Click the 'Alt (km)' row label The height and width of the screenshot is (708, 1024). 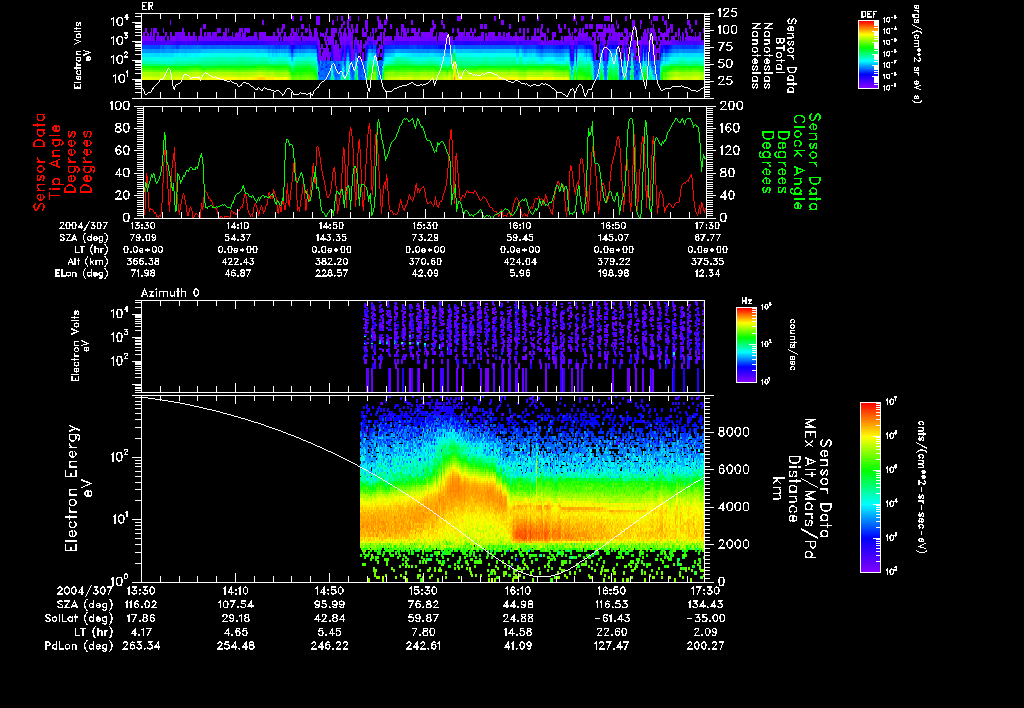[x=87, y=262]
